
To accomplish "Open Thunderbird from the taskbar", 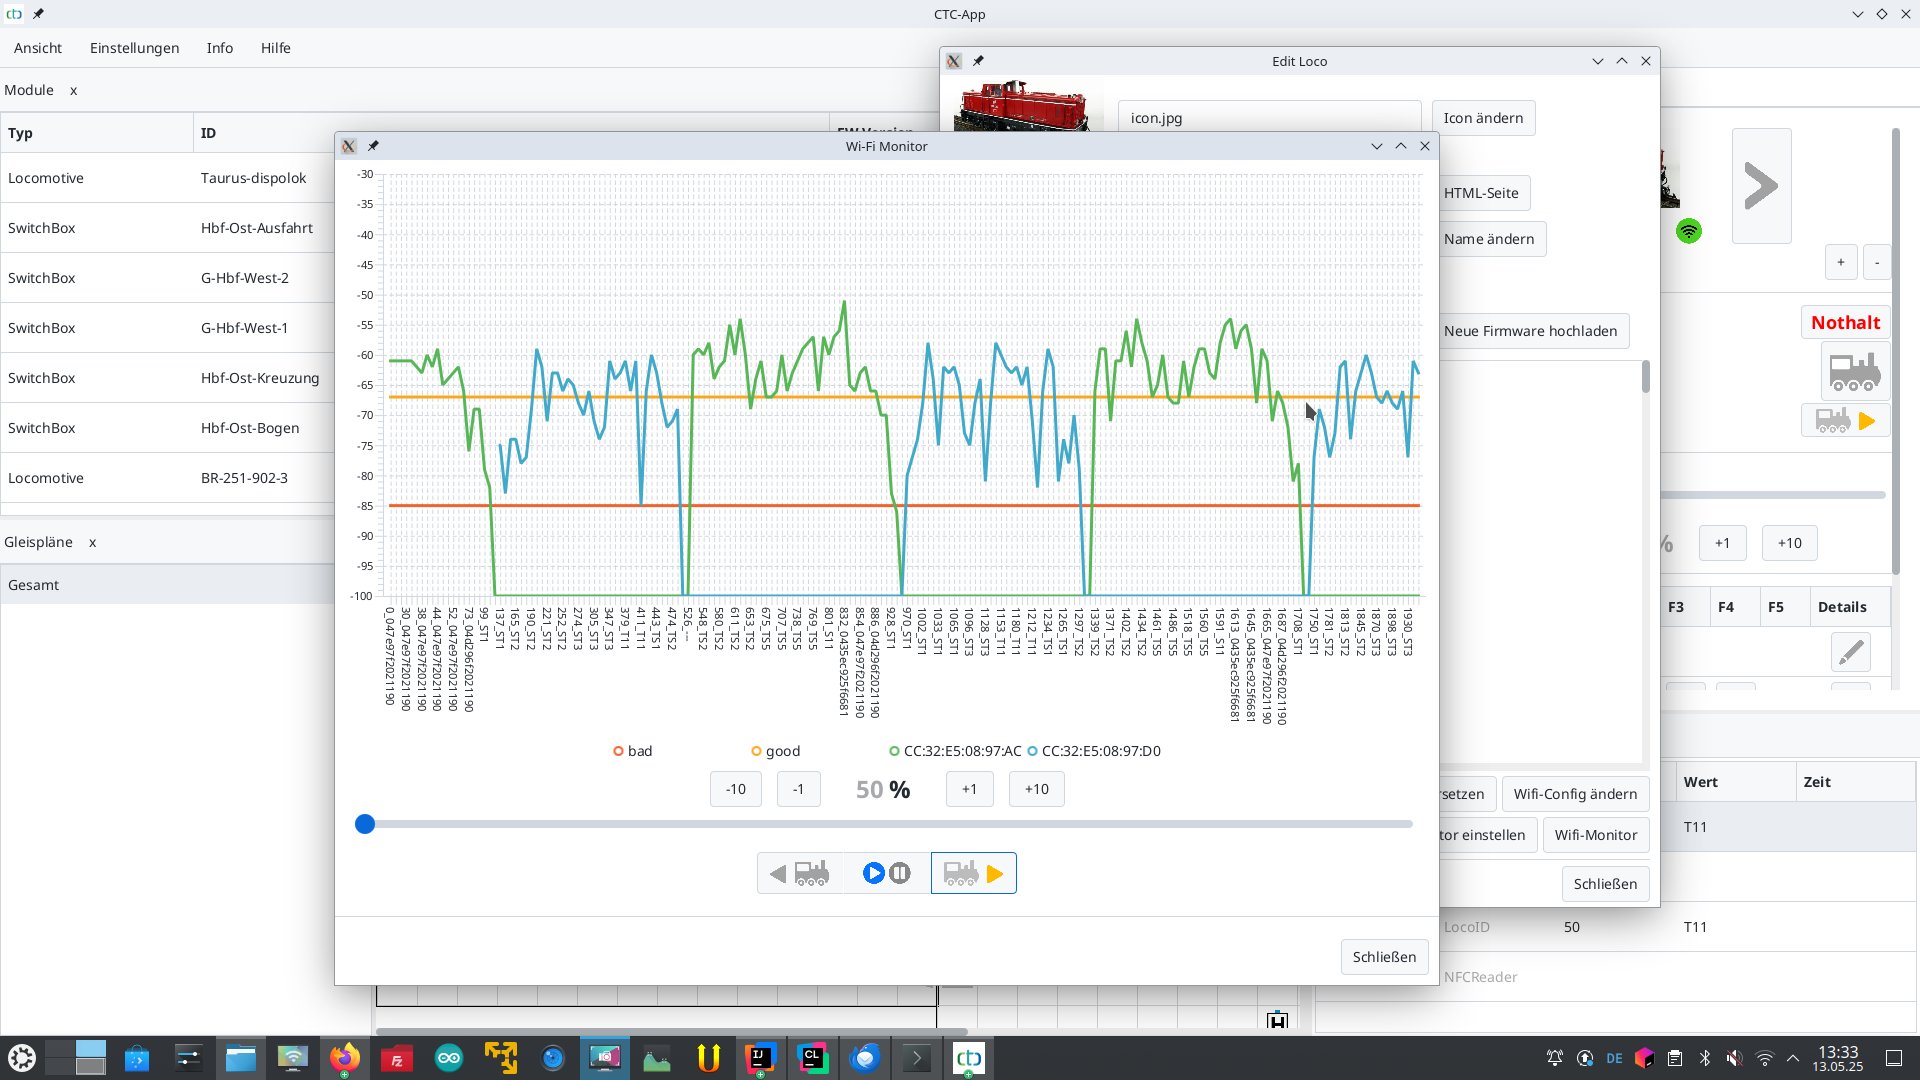I will [865, 1058].
